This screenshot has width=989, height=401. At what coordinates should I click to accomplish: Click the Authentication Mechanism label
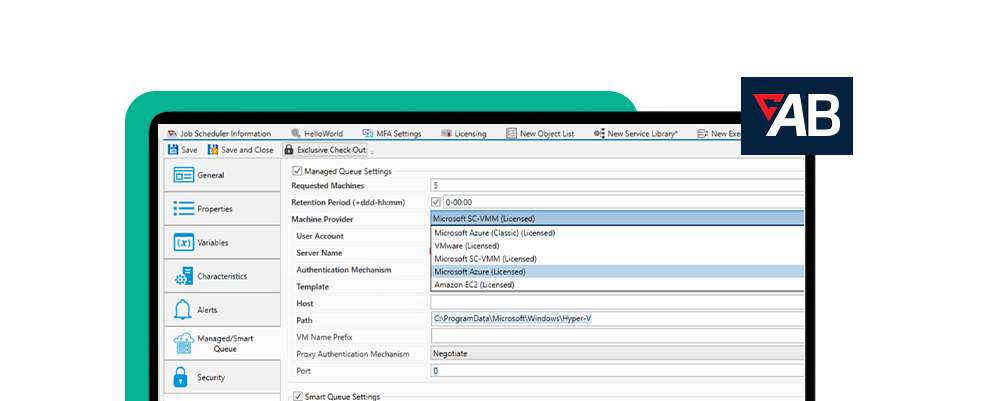(344, 270)
